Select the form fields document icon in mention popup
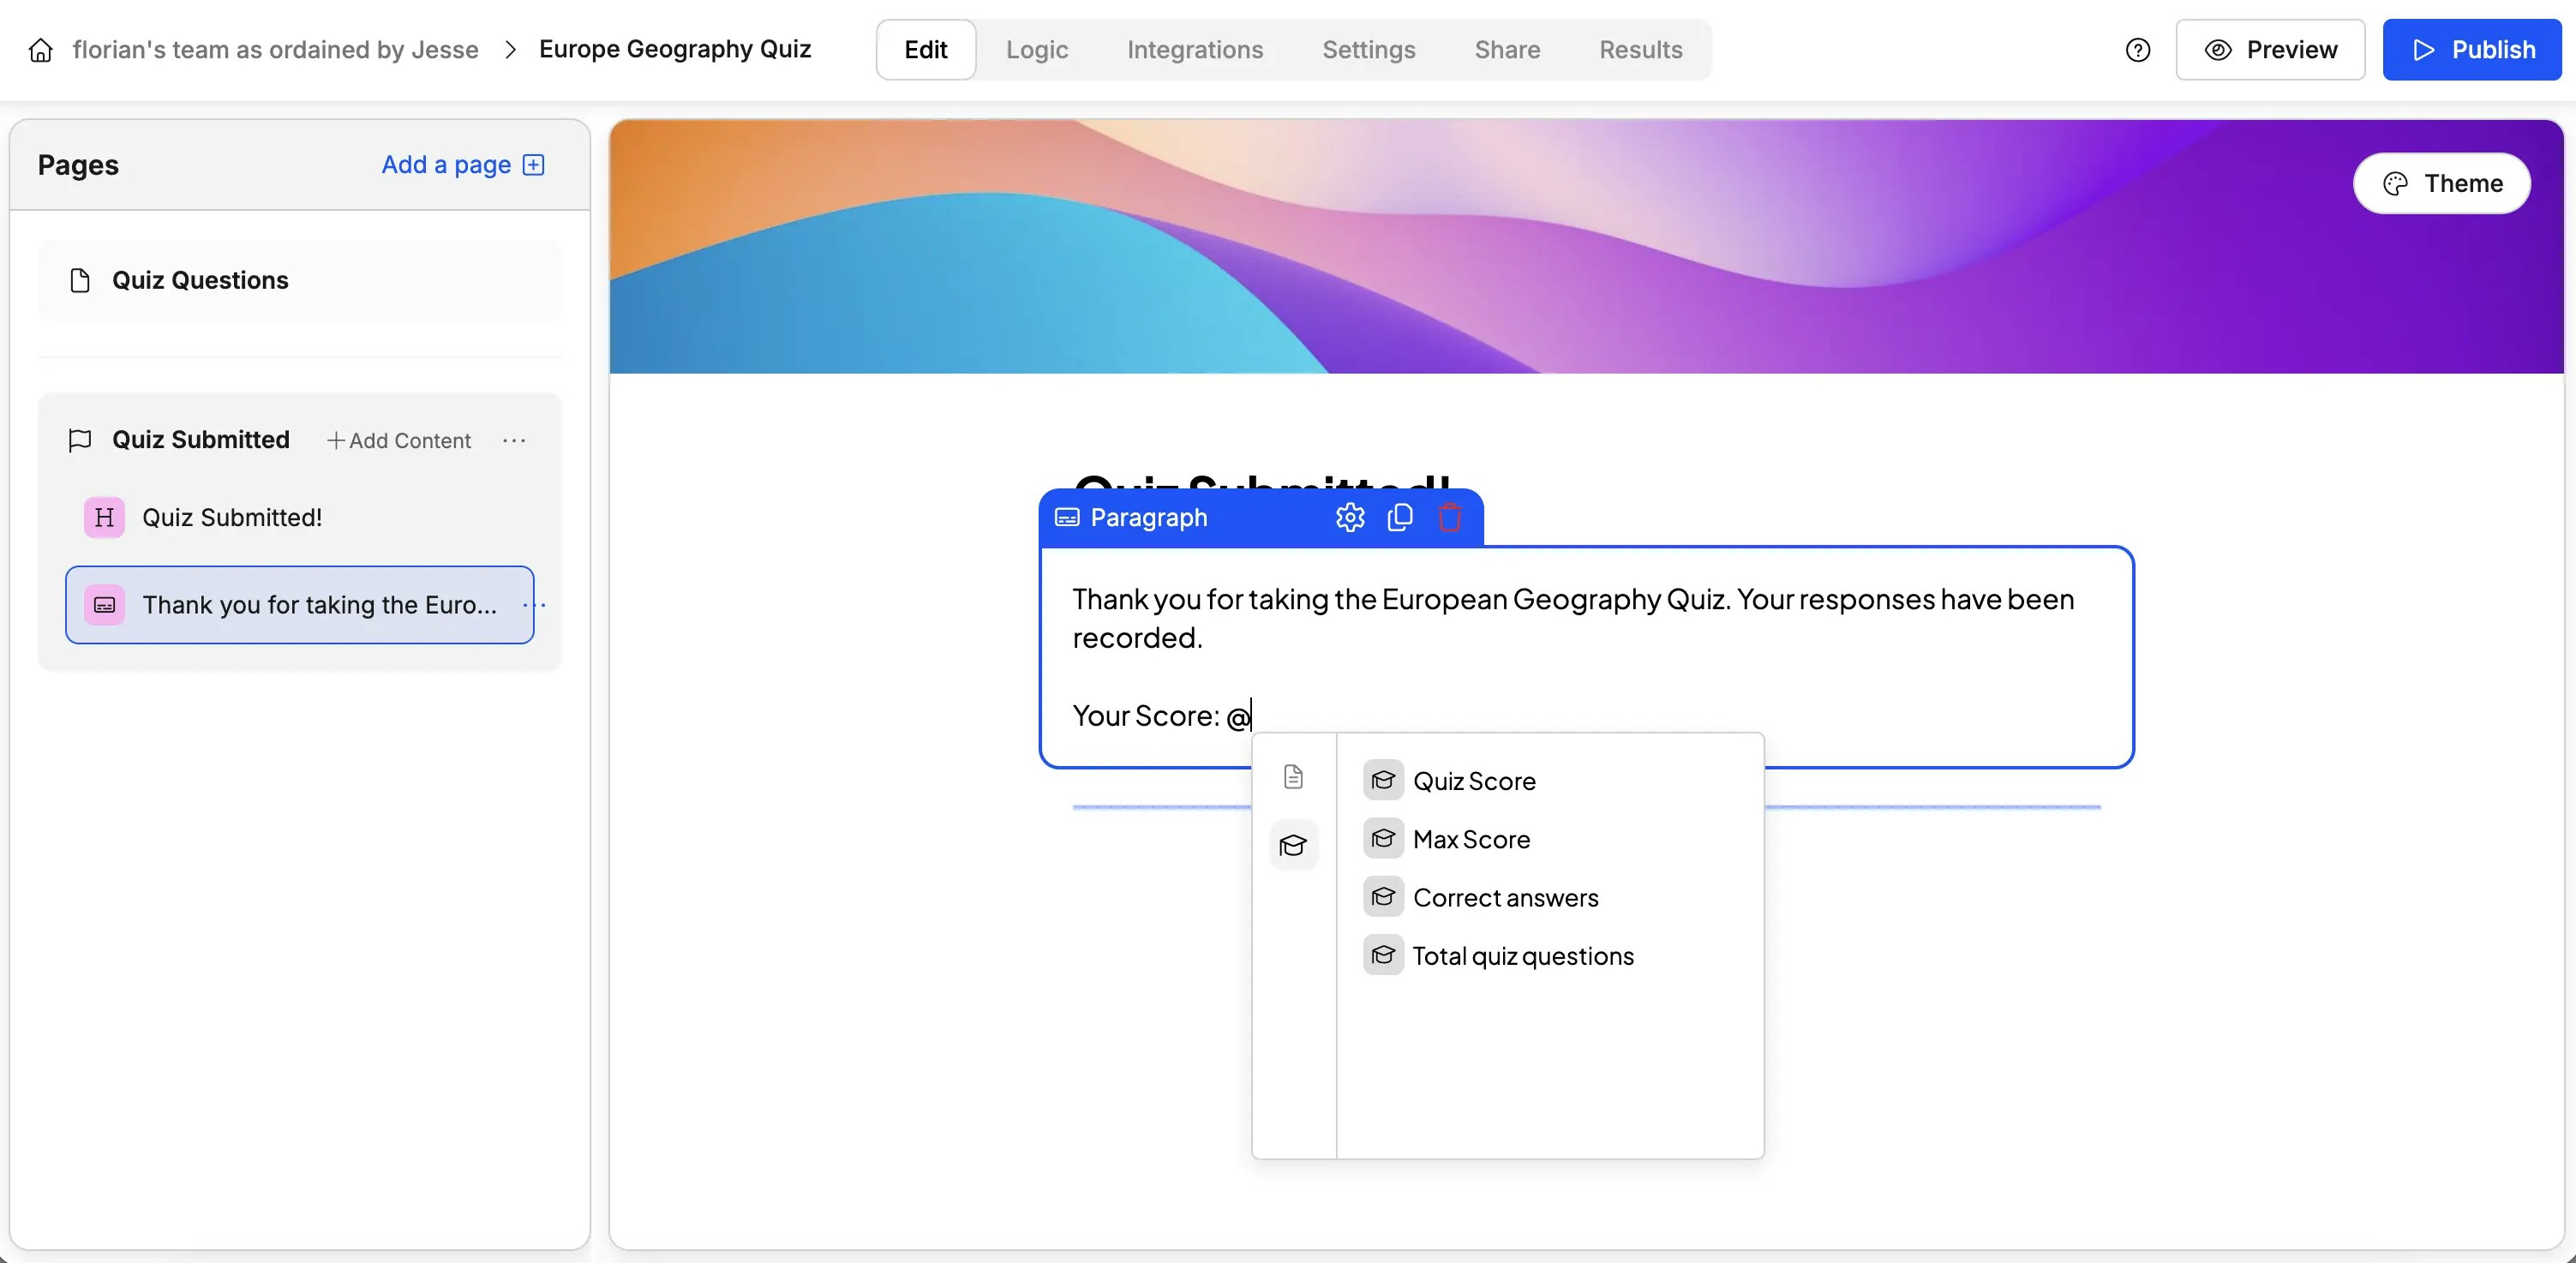Image resolution: width=2576 pixels, height=1263 pixels. pos(1293,777)
